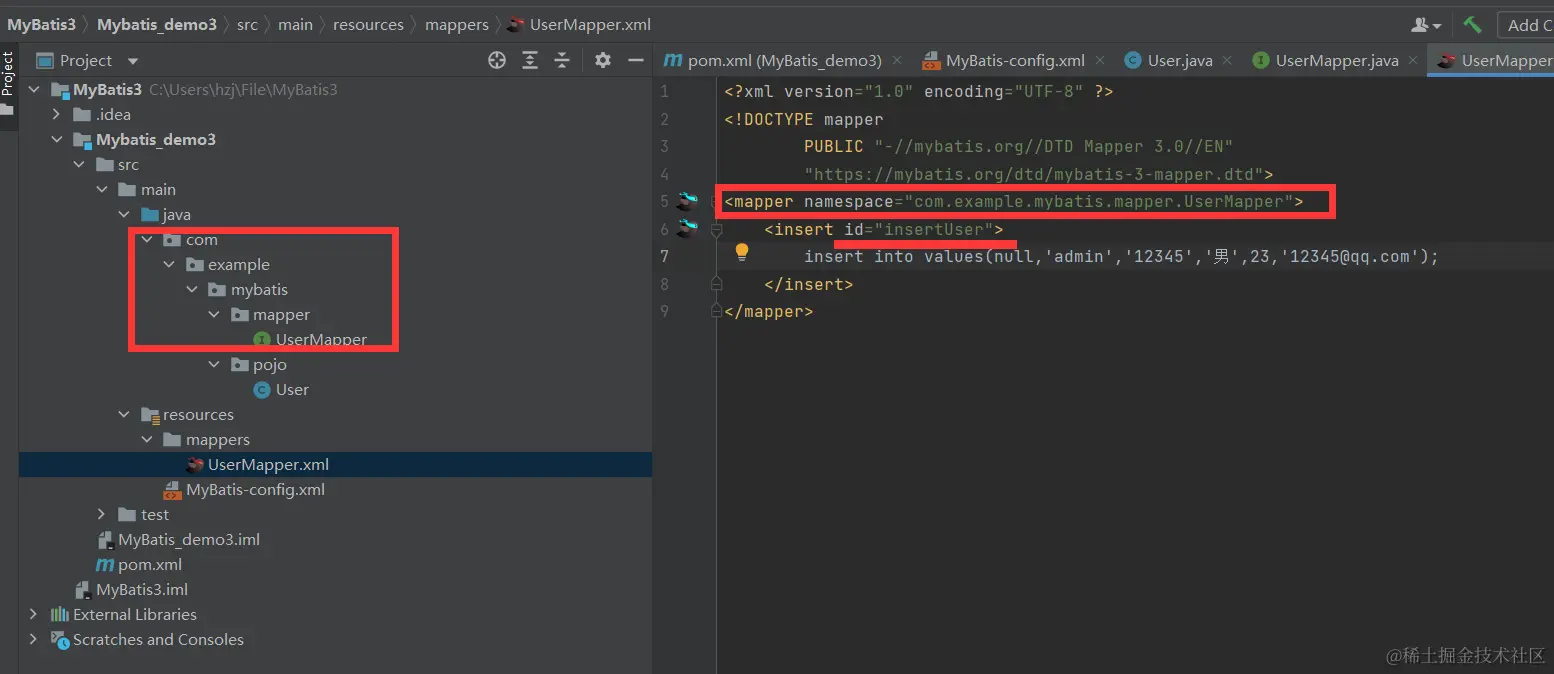Open the Project panel settings gear

coord(602,60)
